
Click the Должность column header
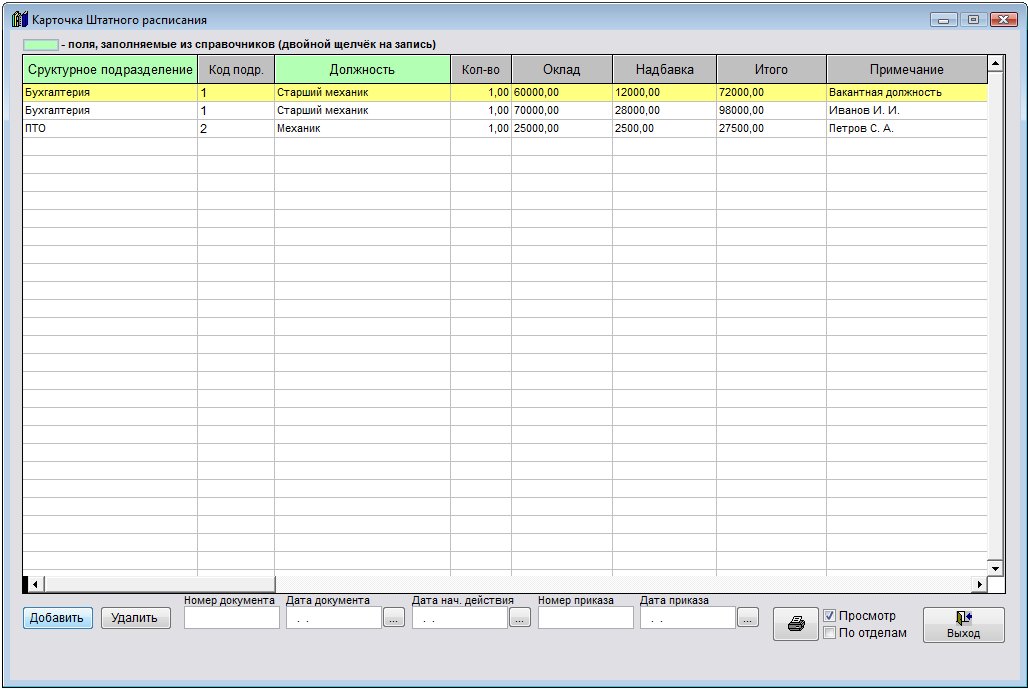click(x=363, y=70)
